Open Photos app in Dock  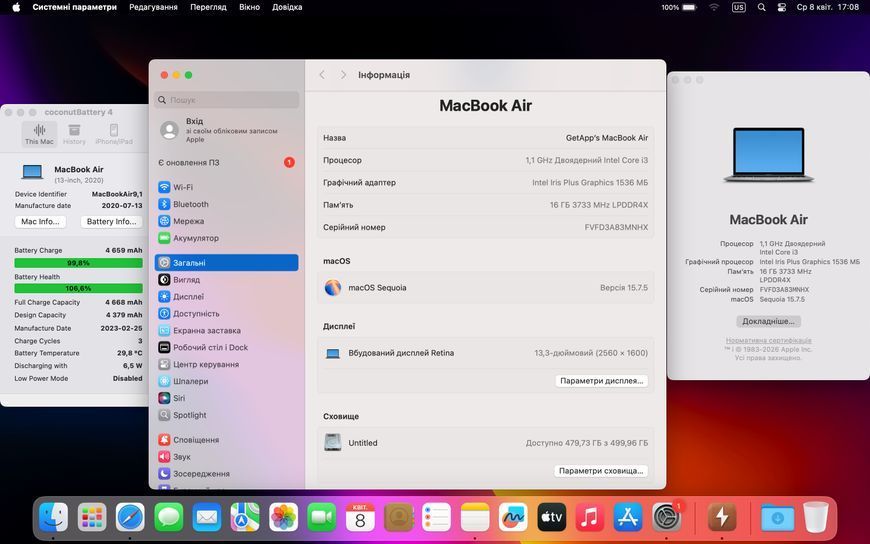click(x=284, y=517)
